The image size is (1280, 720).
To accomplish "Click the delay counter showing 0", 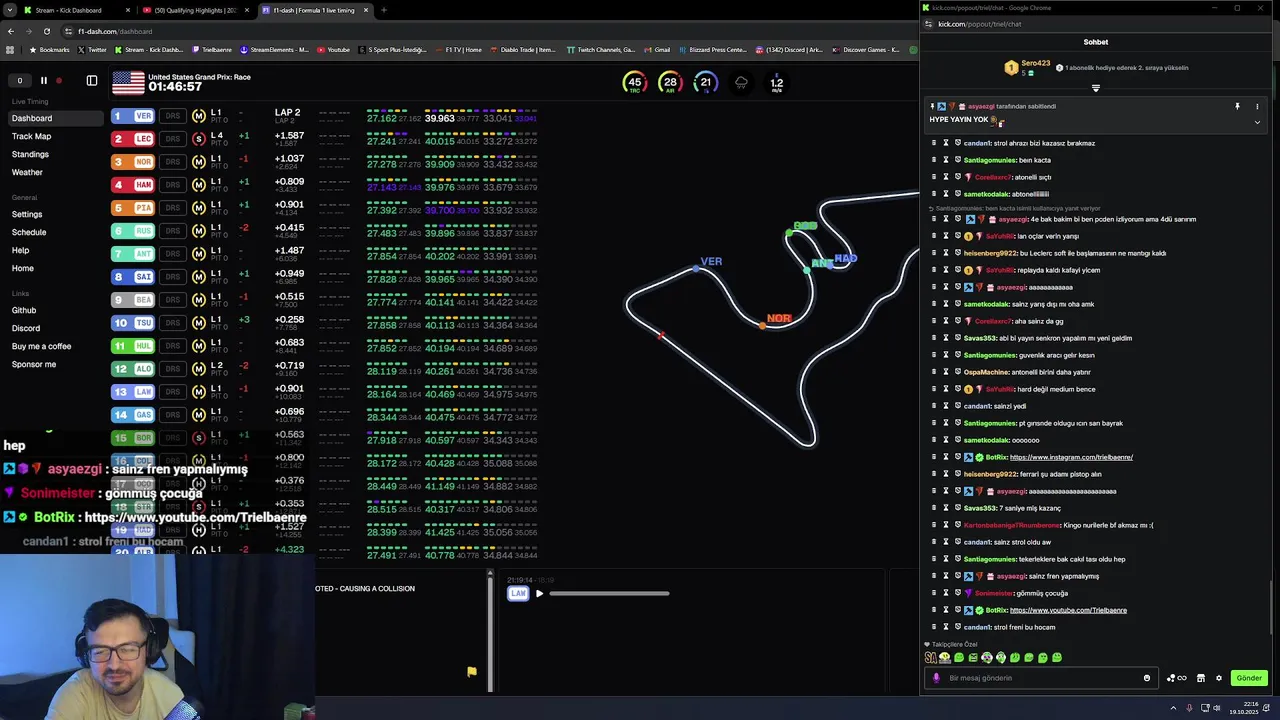I will 19,81.
